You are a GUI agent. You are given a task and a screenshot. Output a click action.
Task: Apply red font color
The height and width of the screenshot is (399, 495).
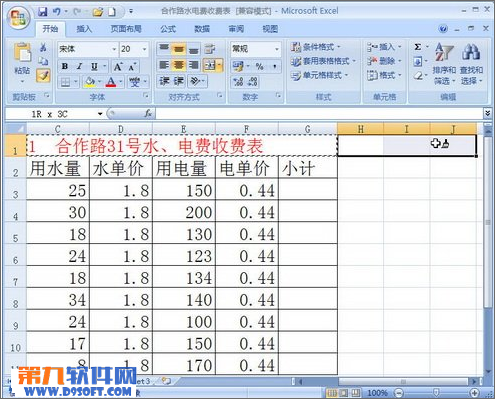pos(111,82)
